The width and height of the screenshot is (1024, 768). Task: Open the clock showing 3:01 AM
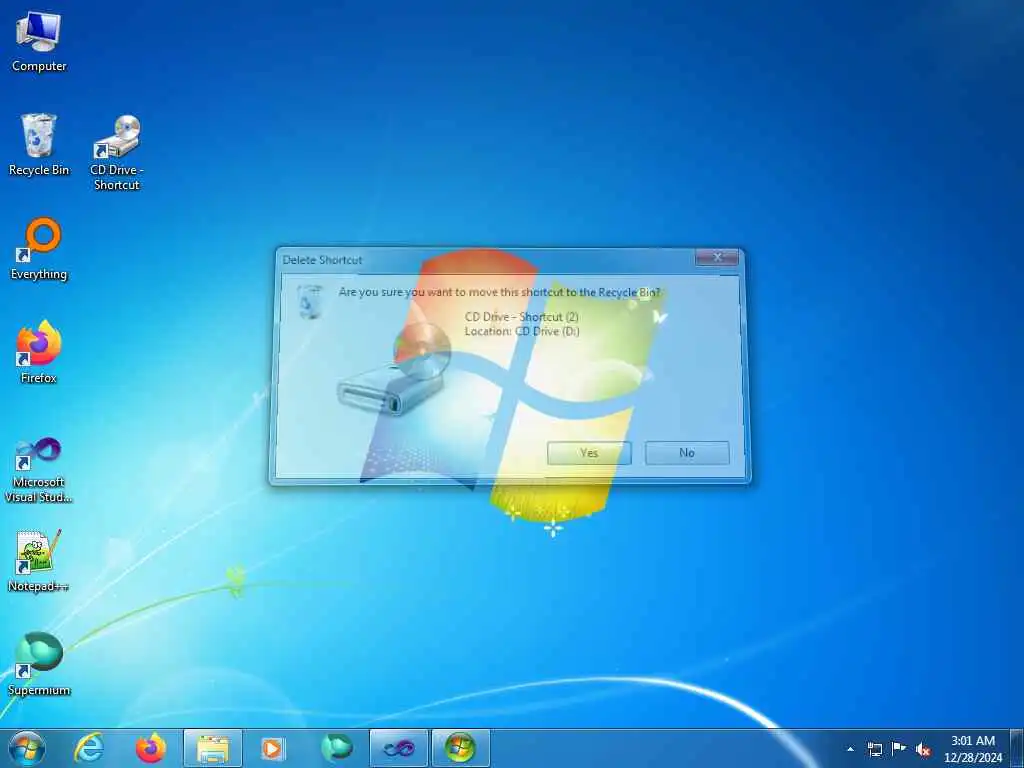972,748
